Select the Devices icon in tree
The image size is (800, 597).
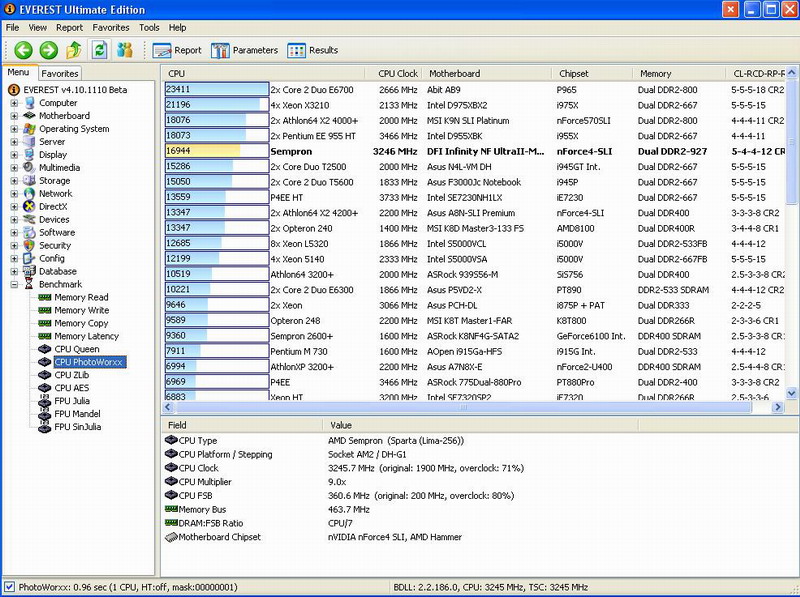click(30, 219)
